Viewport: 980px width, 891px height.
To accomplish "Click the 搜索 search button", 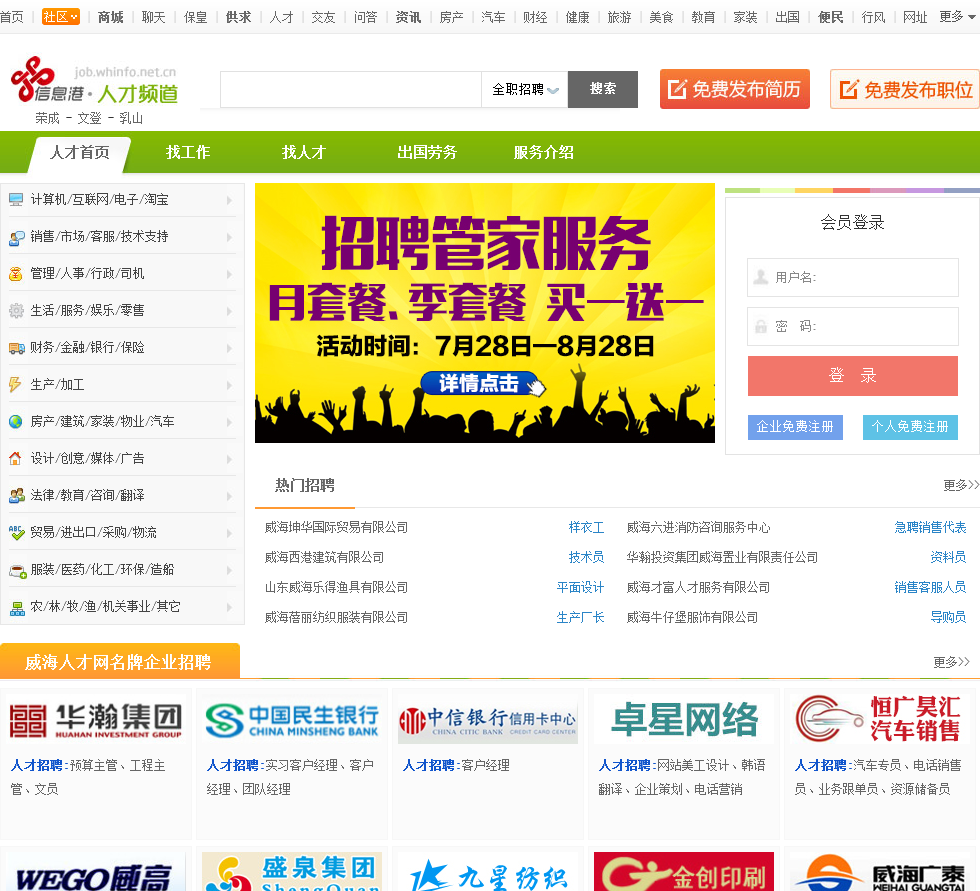I will point(602,89).
